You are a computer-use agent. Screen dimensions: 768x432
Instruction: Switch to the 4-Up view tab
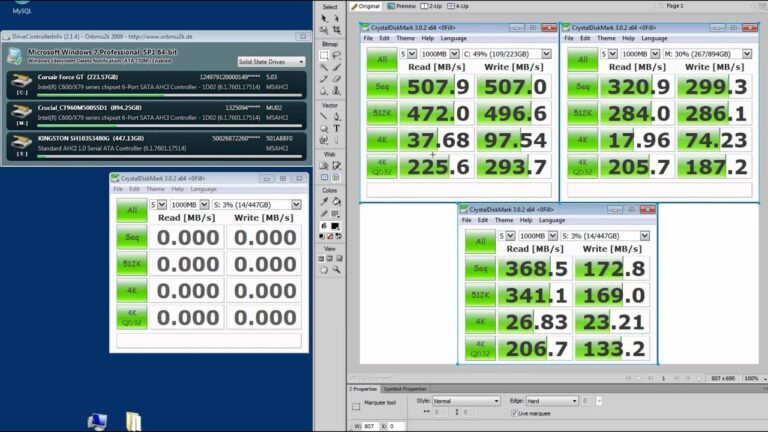pos(458,6)
